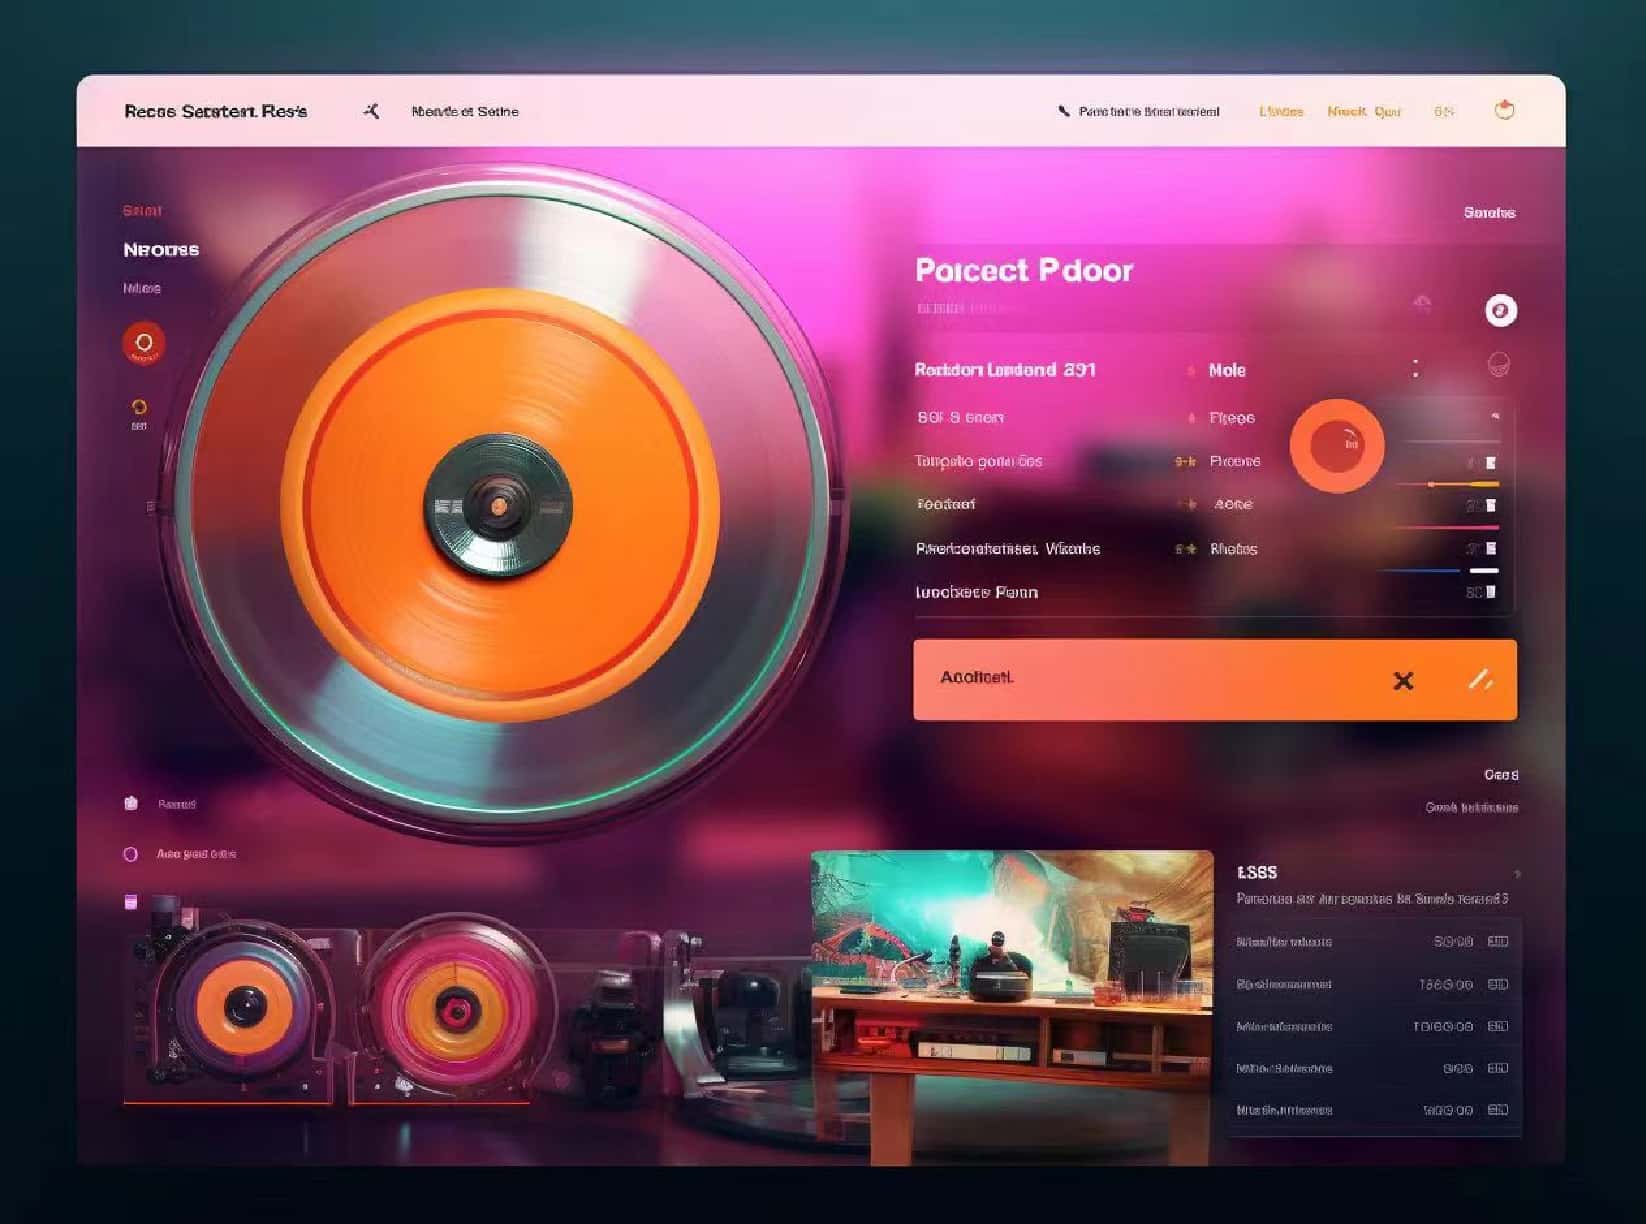Click the slash edit icon in orange banner

[1480, 680]
